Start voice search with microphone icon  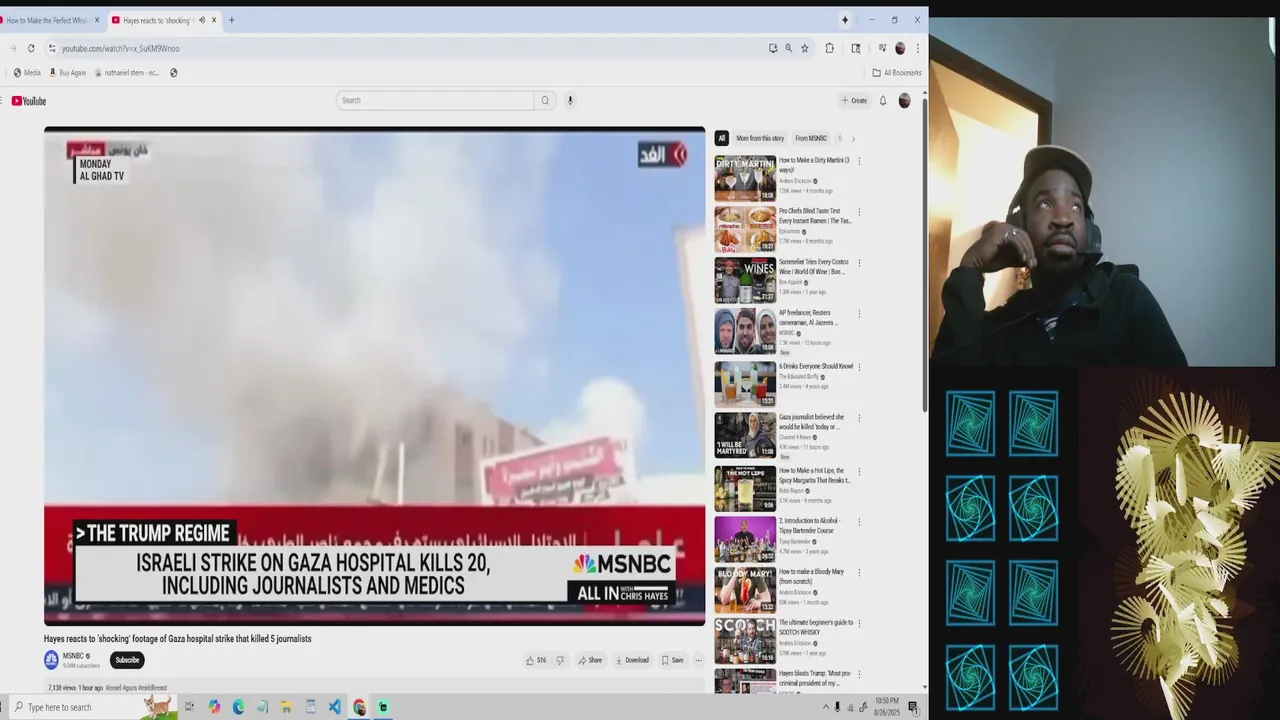click(x=570, y=100)
